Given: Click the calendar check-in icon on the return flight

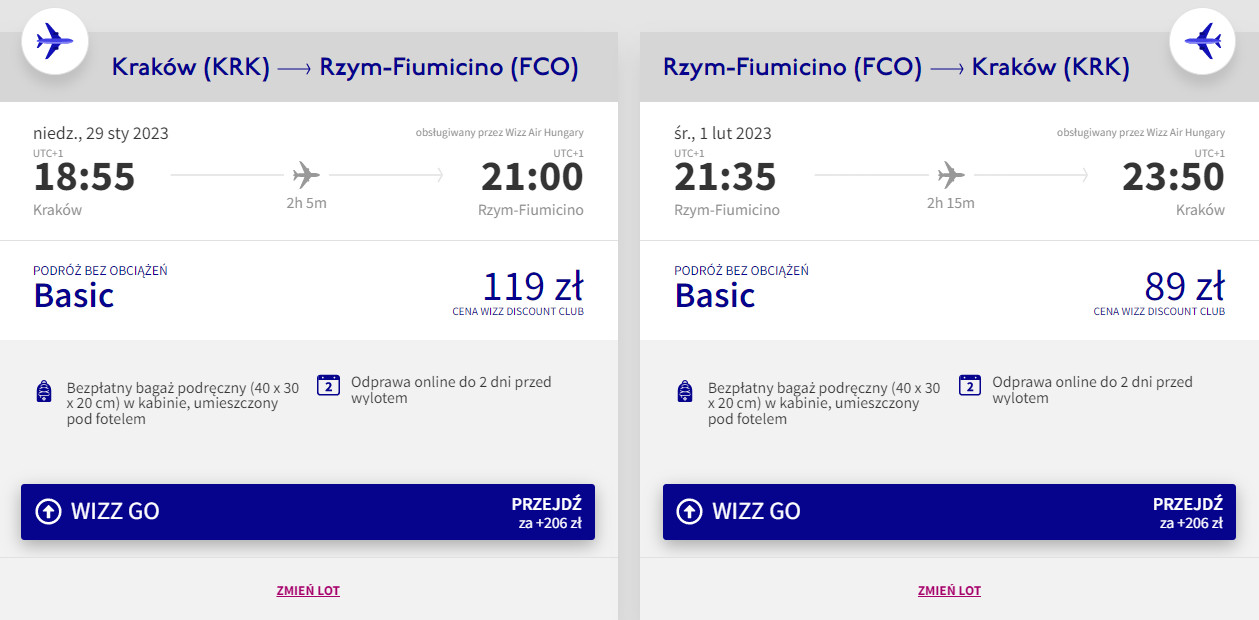Looking at the screenshot, I should click(970, 385).
